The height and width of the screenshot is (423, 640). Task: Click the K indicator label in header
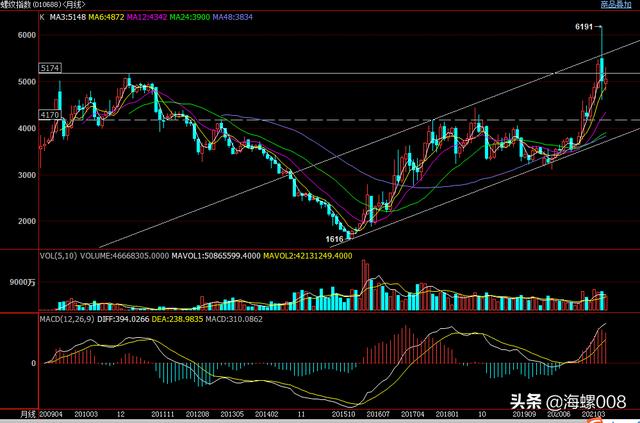point(43,17)
